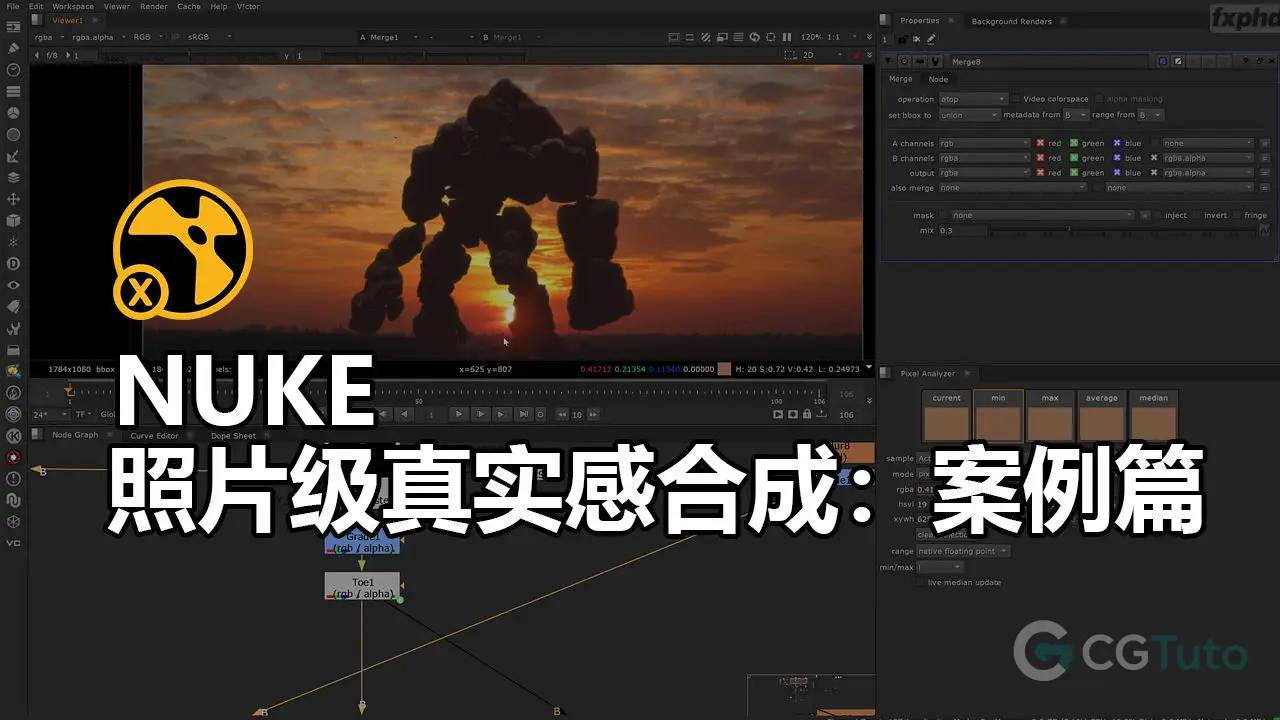Open the viewer 2D mode dropdown
Screen dimensions: 1280x720
(x=822, y=55)
